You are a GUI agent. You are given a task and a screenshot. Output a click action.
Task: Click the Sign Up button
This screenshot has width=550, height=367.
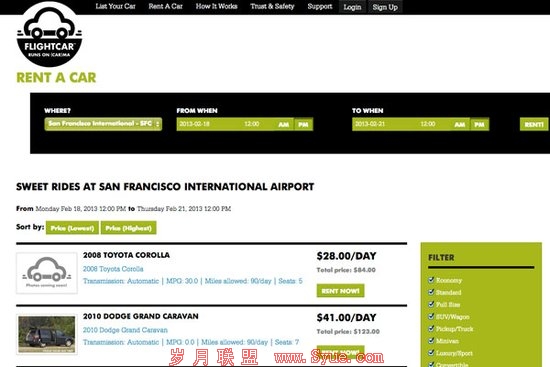coord(385,7)
